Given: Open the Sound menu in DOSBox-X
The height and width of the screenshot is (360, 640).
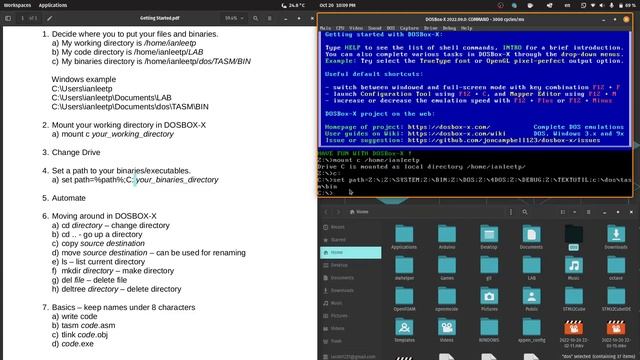Looking at the screenshot, I should (x=375, y=28).
